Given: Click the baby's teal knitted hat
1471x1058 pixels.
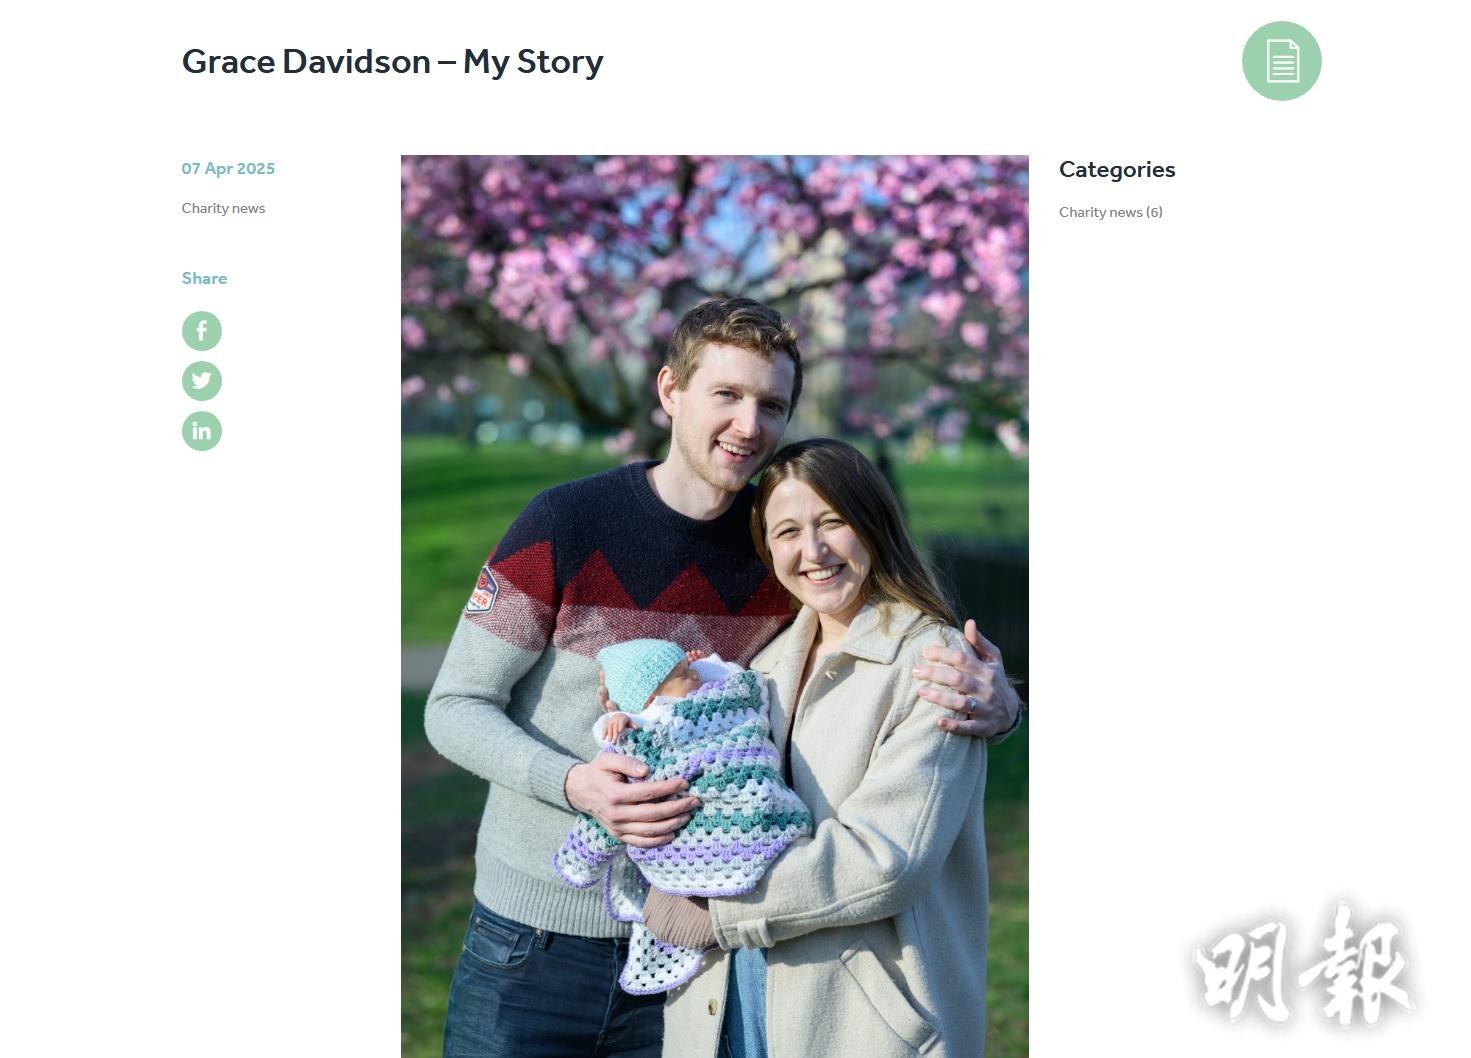Looking at the screenshot, I should pos(640,674).
